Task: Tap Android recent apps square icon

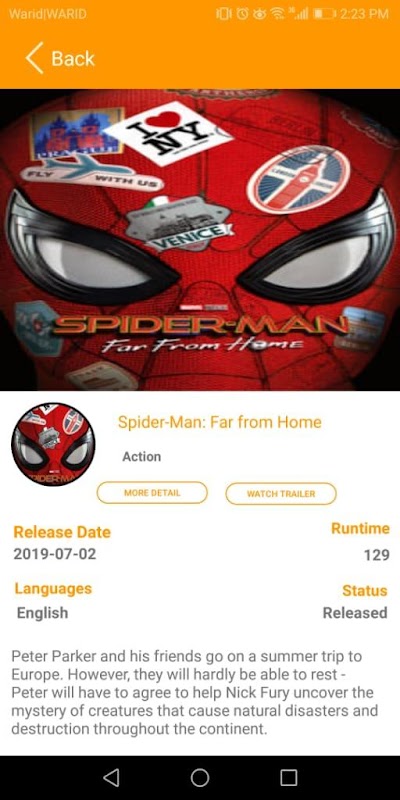Action: [x=289, y=778]
